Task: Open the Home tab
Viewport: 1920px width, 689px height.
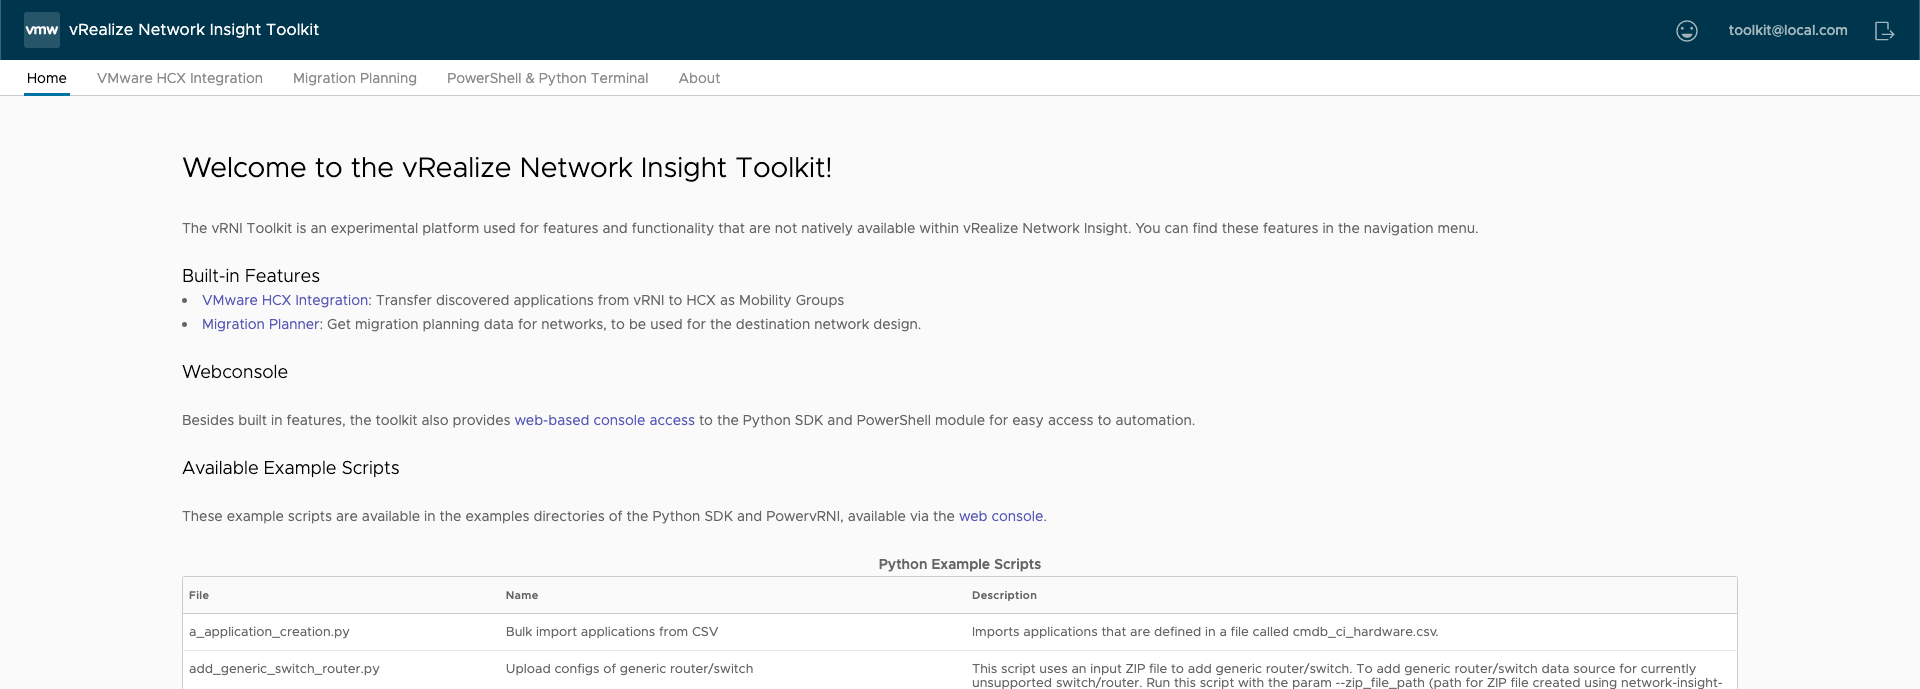Action: point(47,78)
